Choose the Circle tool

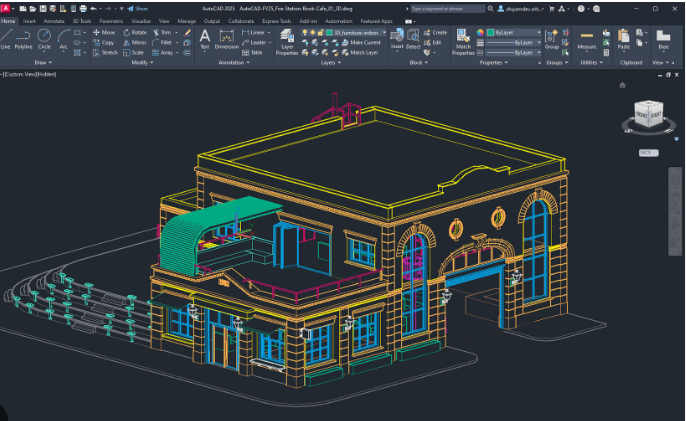click(44, 39)
